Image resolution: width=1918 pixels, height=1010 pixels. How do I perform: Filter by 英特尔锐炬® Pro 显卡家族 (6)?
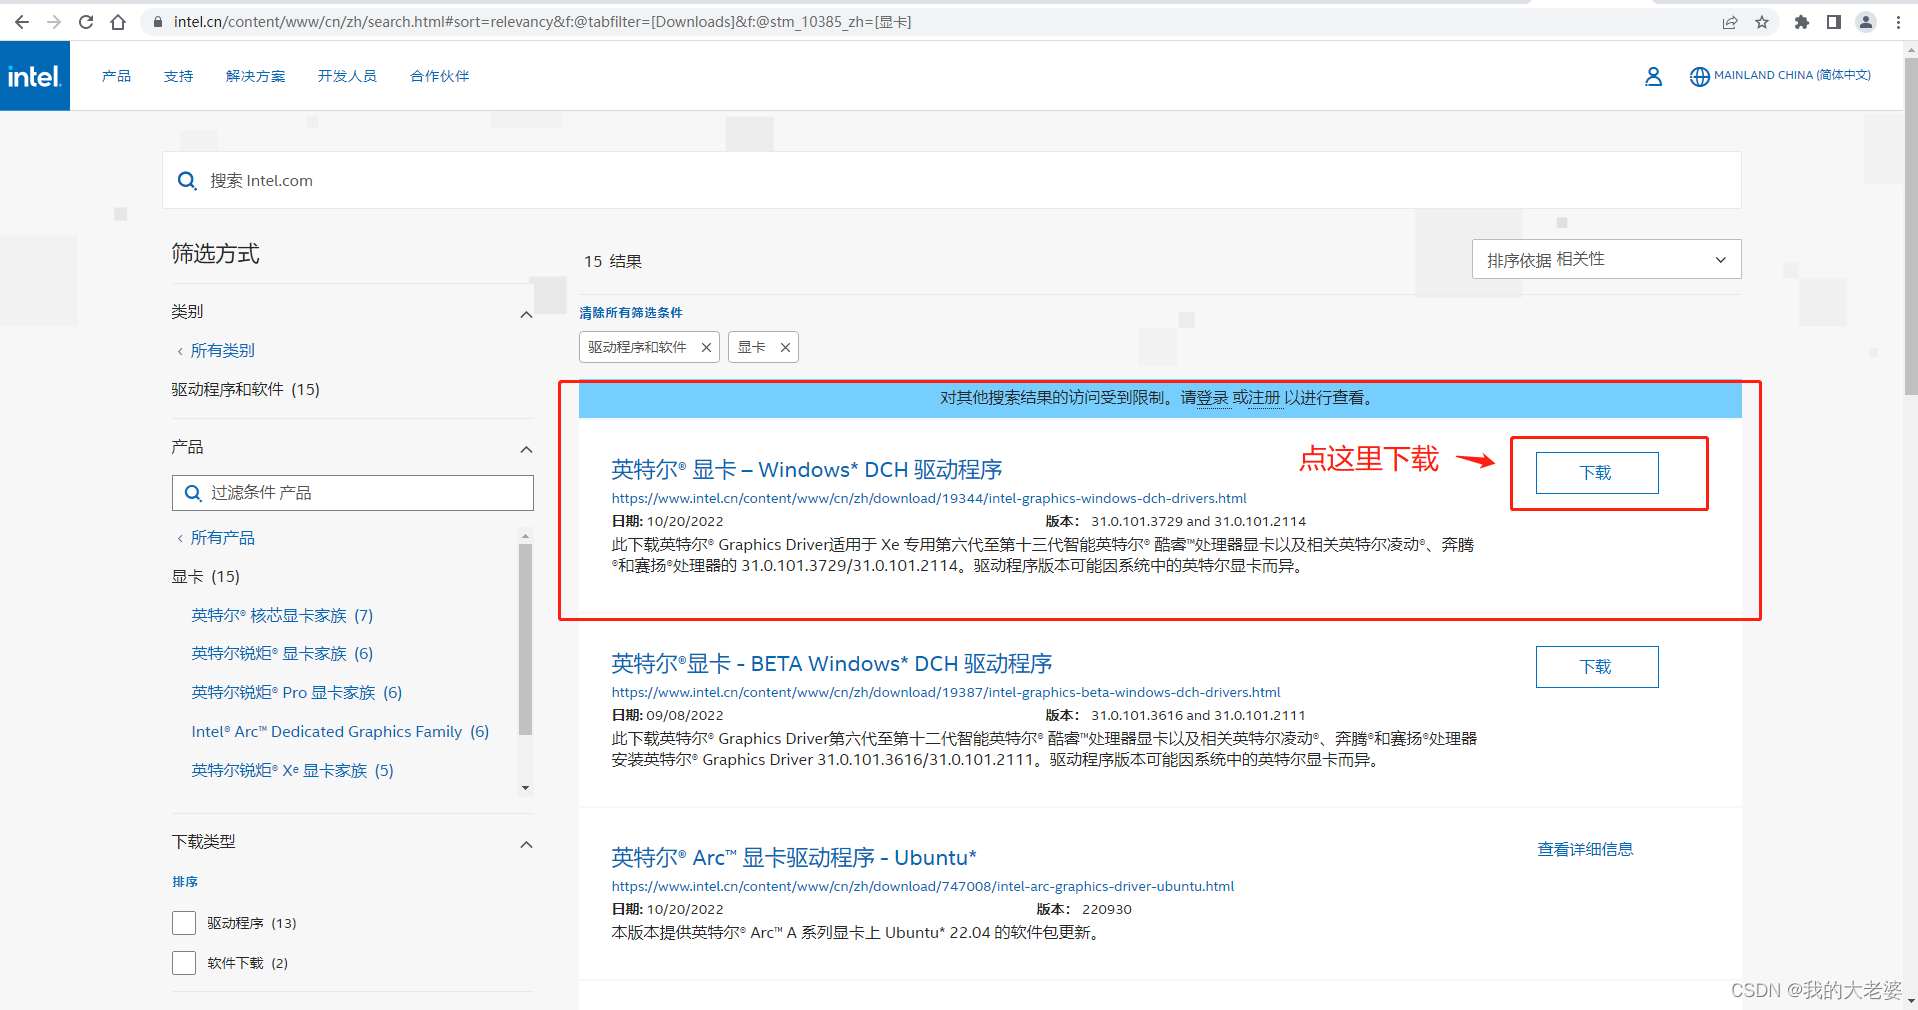(x=297, y=693)
